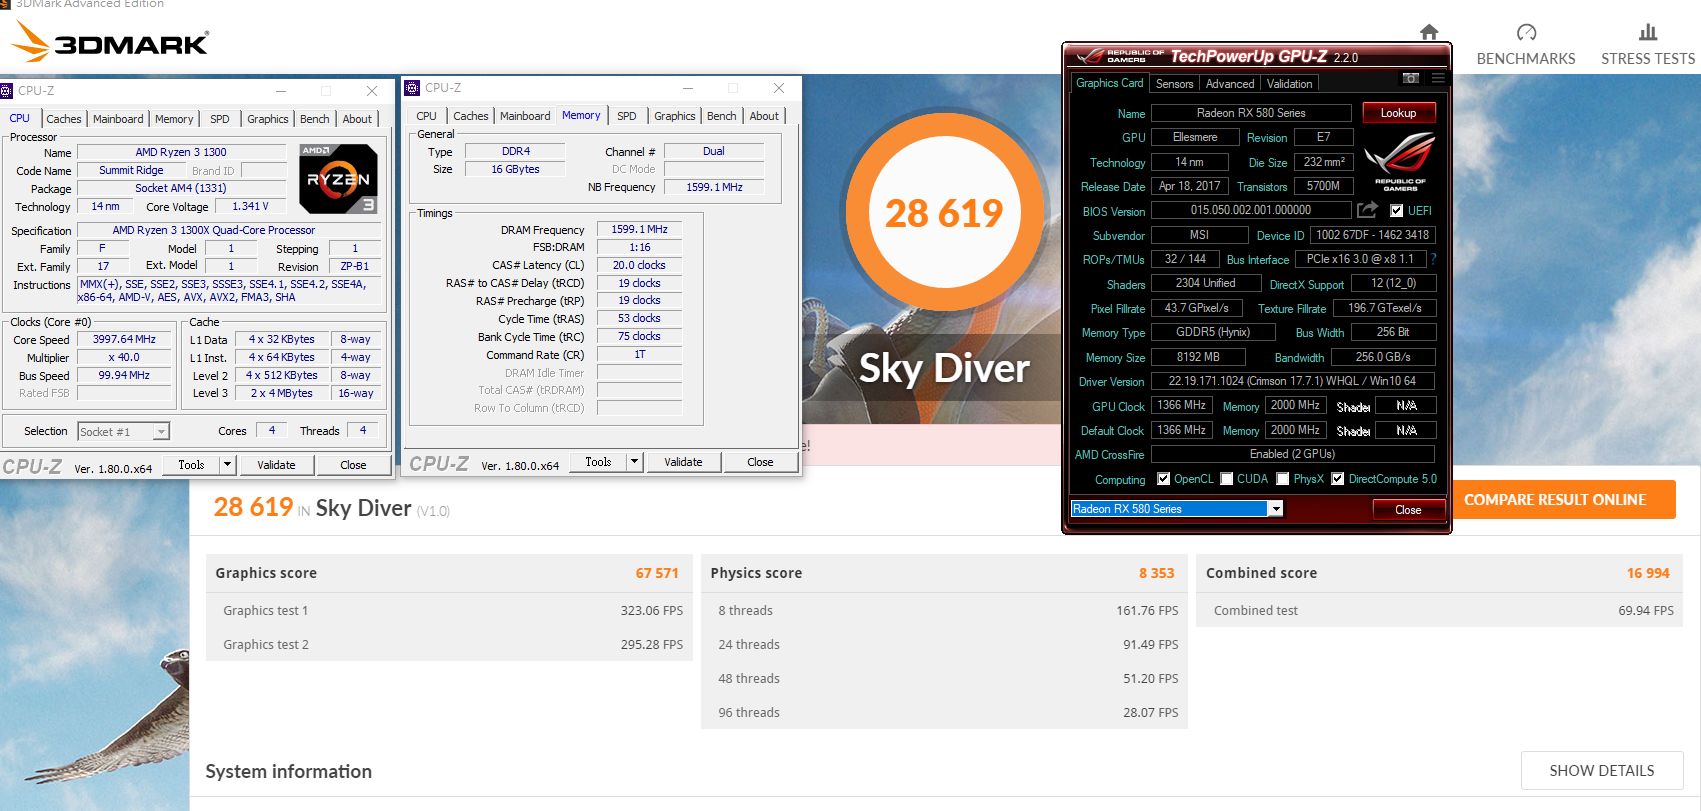Switch to the GPU-Z Sensors tab
Screen dimensions: 1701x811
point(1174,84)
